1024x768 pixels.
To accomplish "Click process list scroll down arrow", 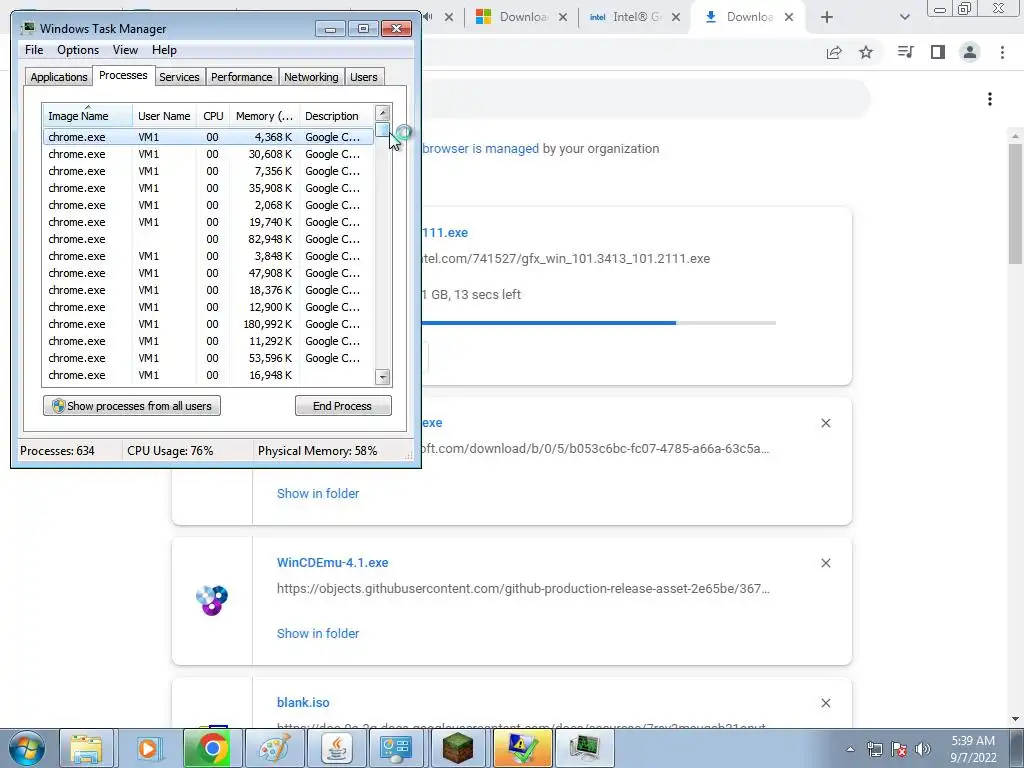I will coord(383,377).
